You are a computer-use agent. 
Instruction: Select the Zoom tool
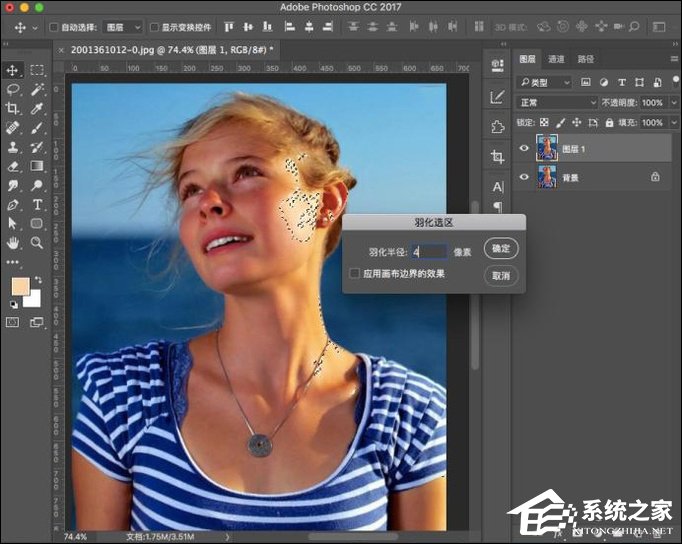pyautogui.click(x=37, y=243)
